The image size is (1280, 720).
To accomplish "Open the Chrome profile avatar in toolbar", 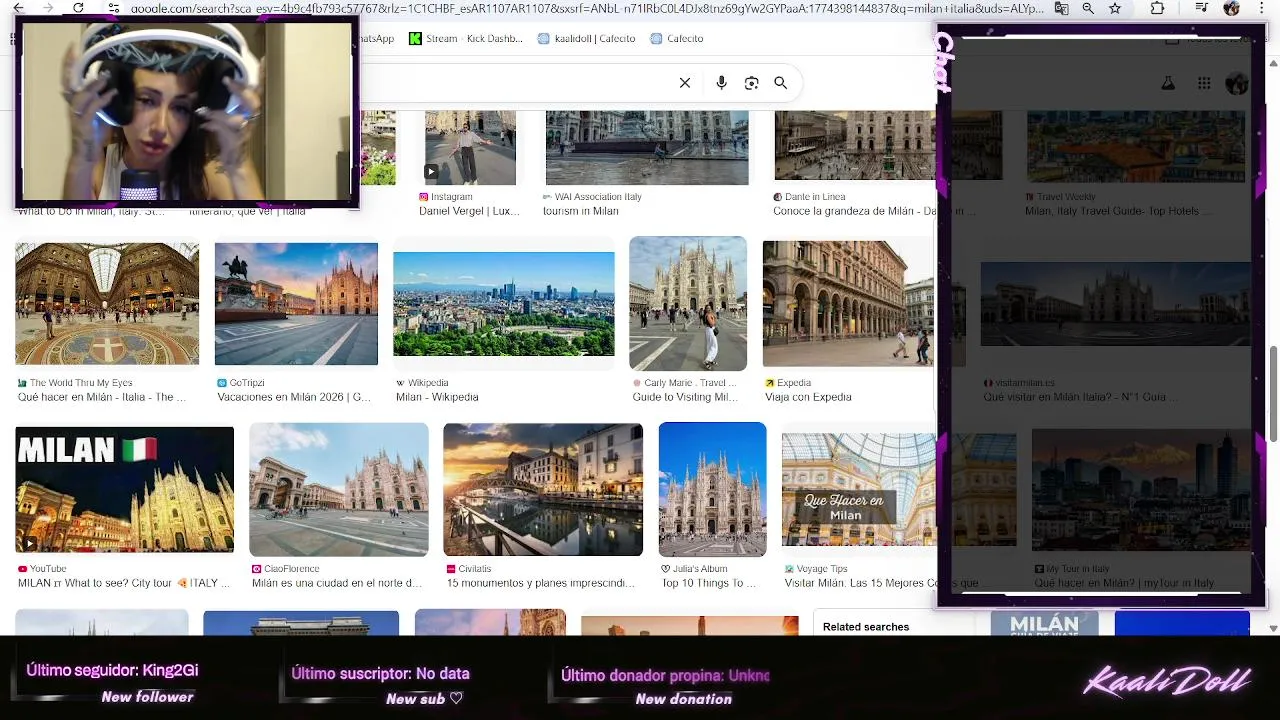I will point(1232,8).
